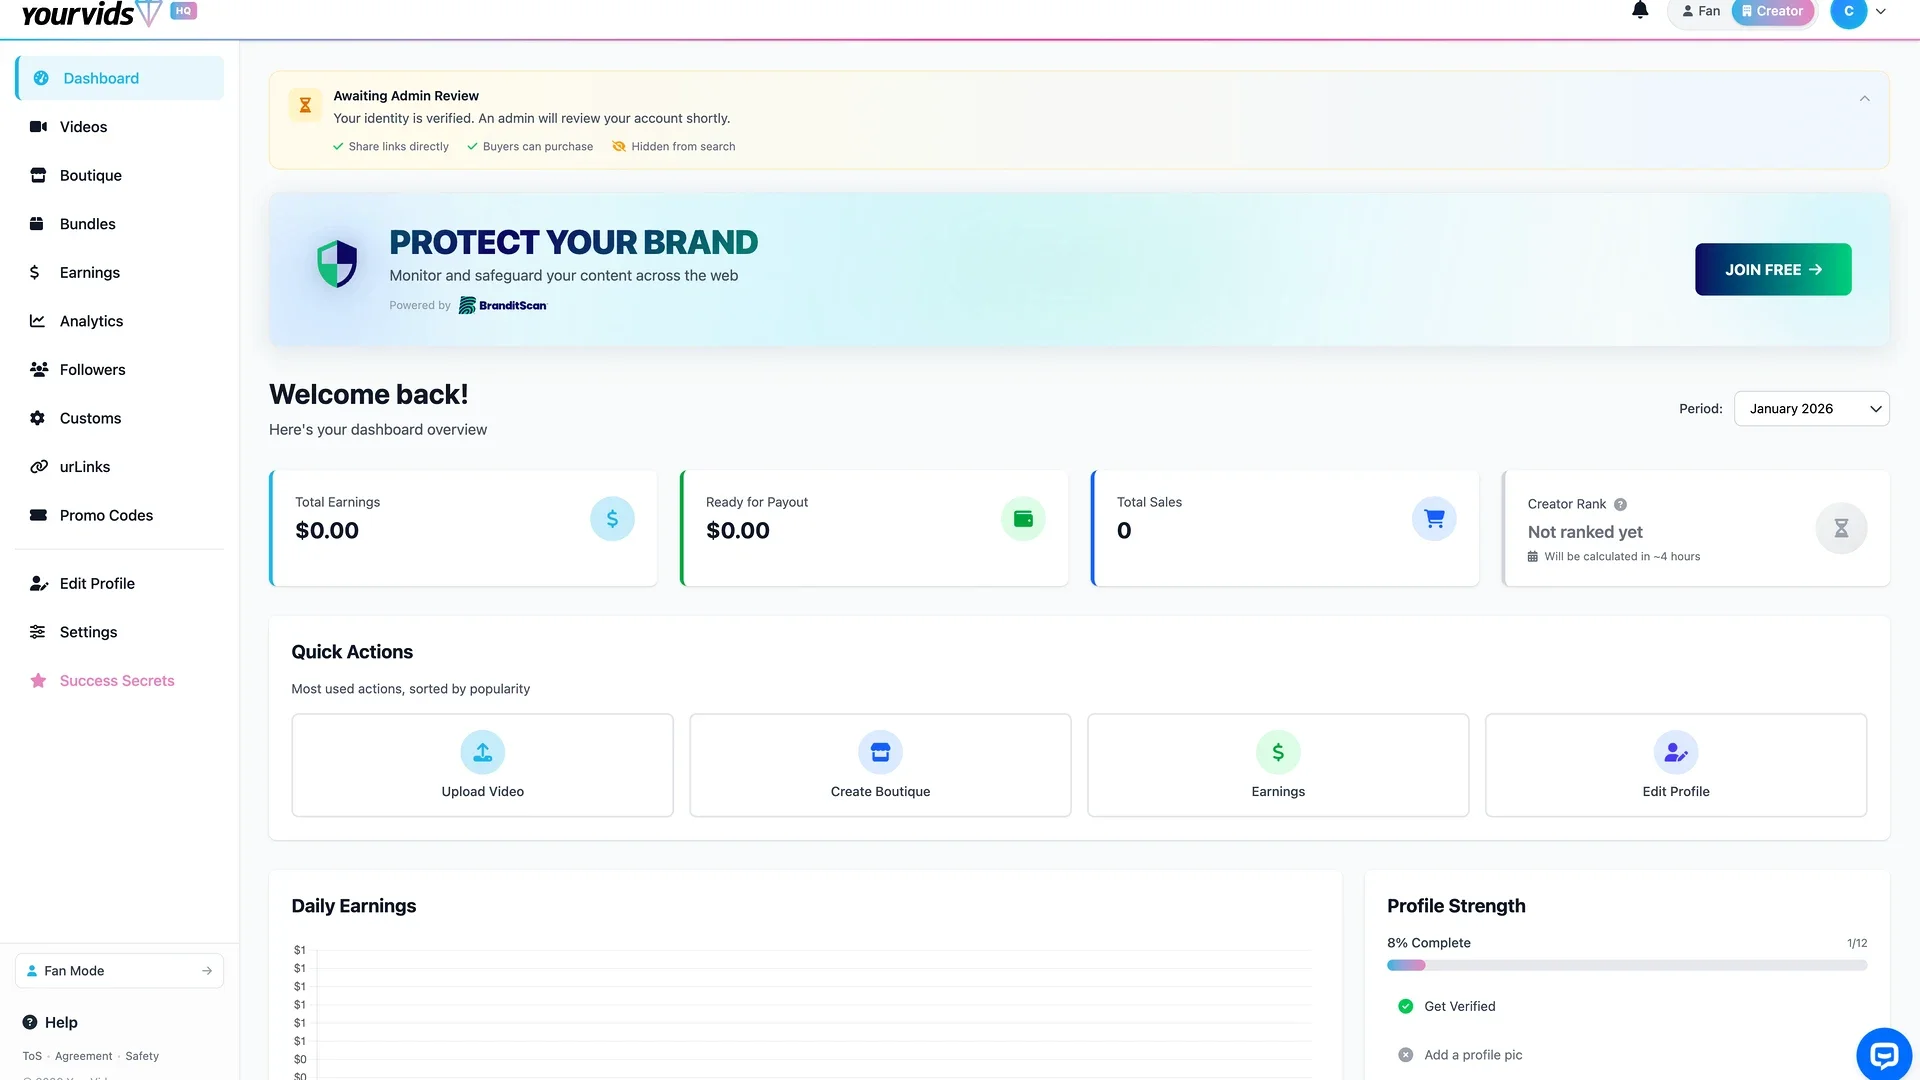Go to the Bundles section
The image size is (1920, 1080).
coord(86,223)
